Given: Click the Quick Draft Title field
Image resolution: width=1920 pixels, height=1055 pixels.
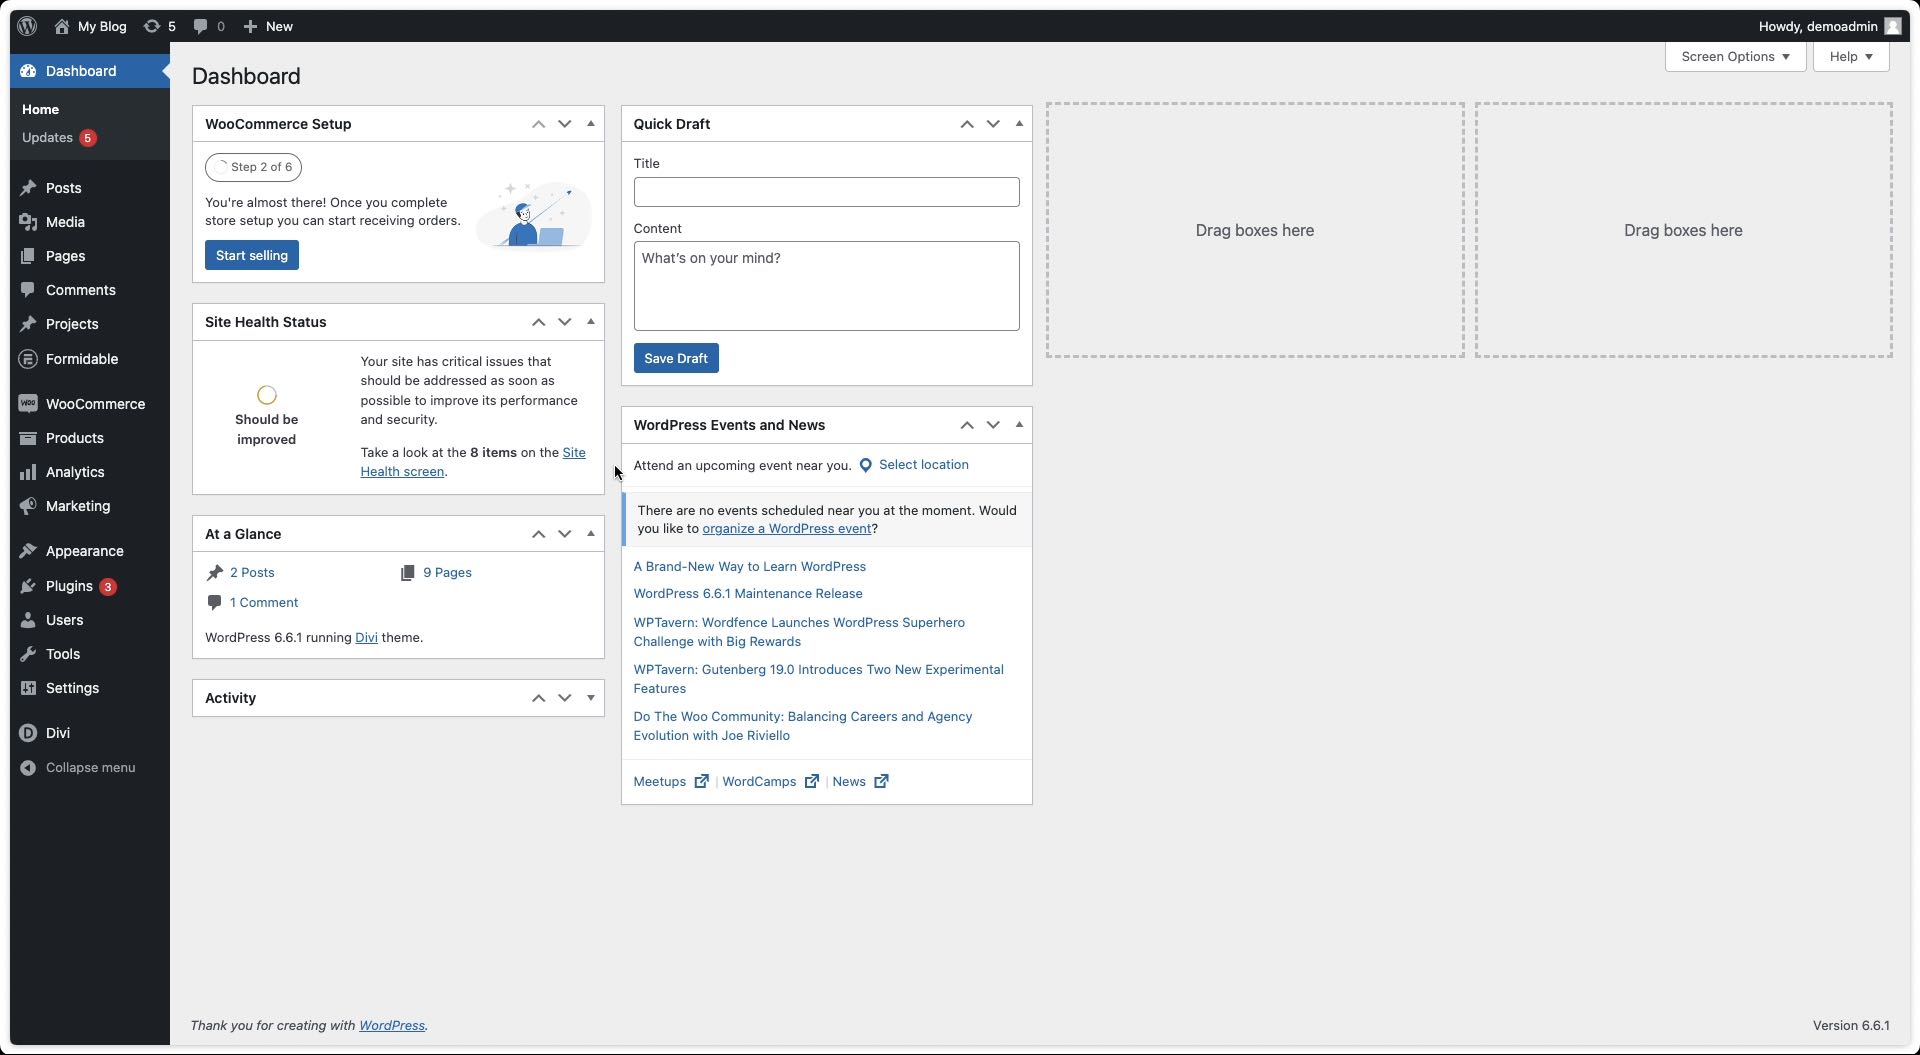Looking at the screenshot, I should pos(827,192).
